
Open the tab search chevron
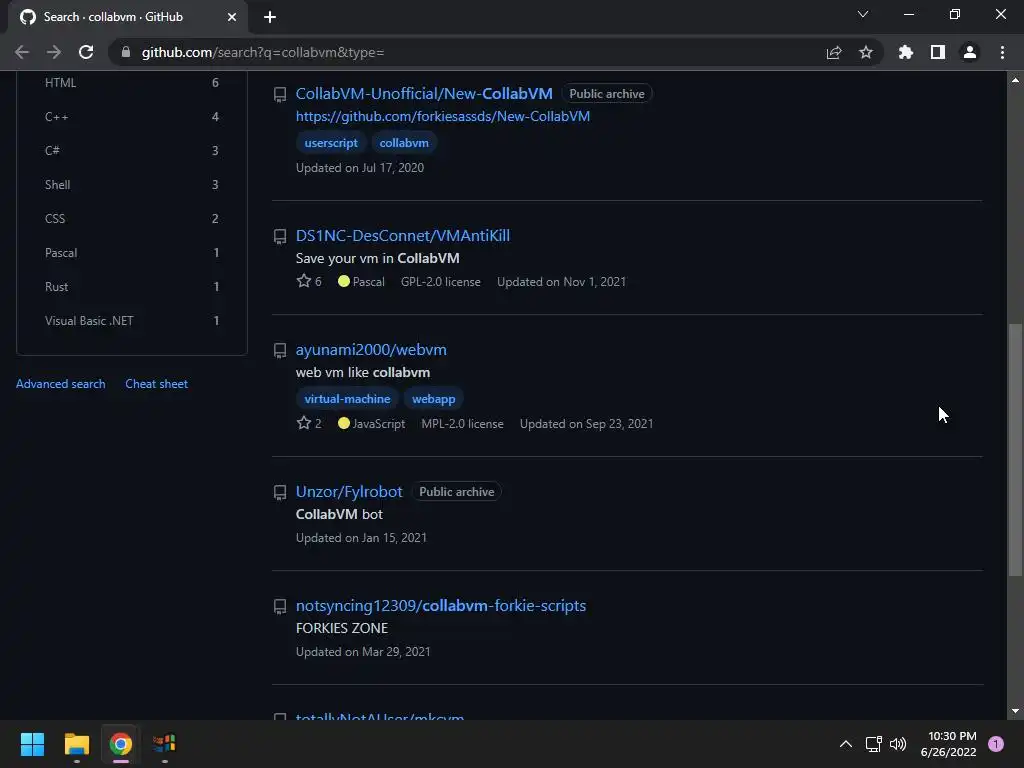863,14
